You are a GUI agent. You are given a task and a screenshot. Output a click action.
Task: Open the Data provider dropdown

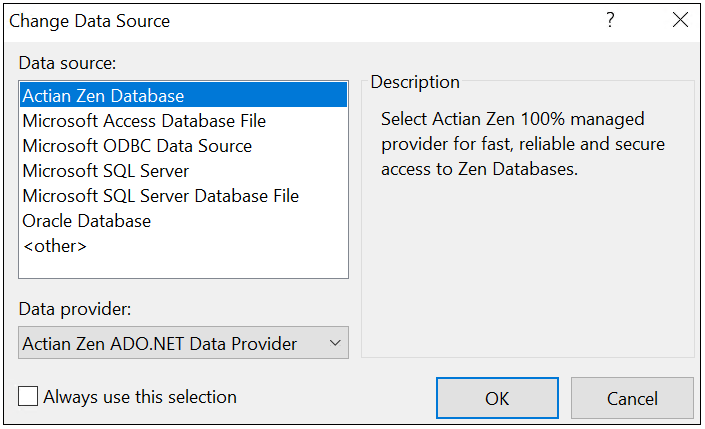(183, 343)
